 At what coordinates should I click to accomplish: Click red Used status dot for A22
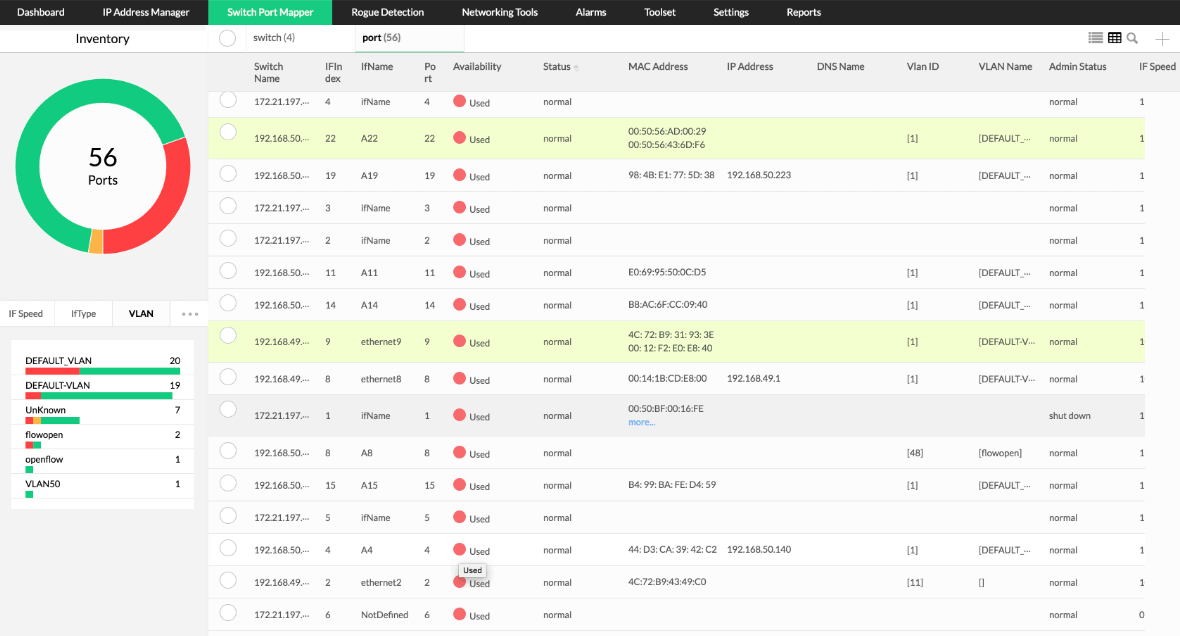(459, 138)
